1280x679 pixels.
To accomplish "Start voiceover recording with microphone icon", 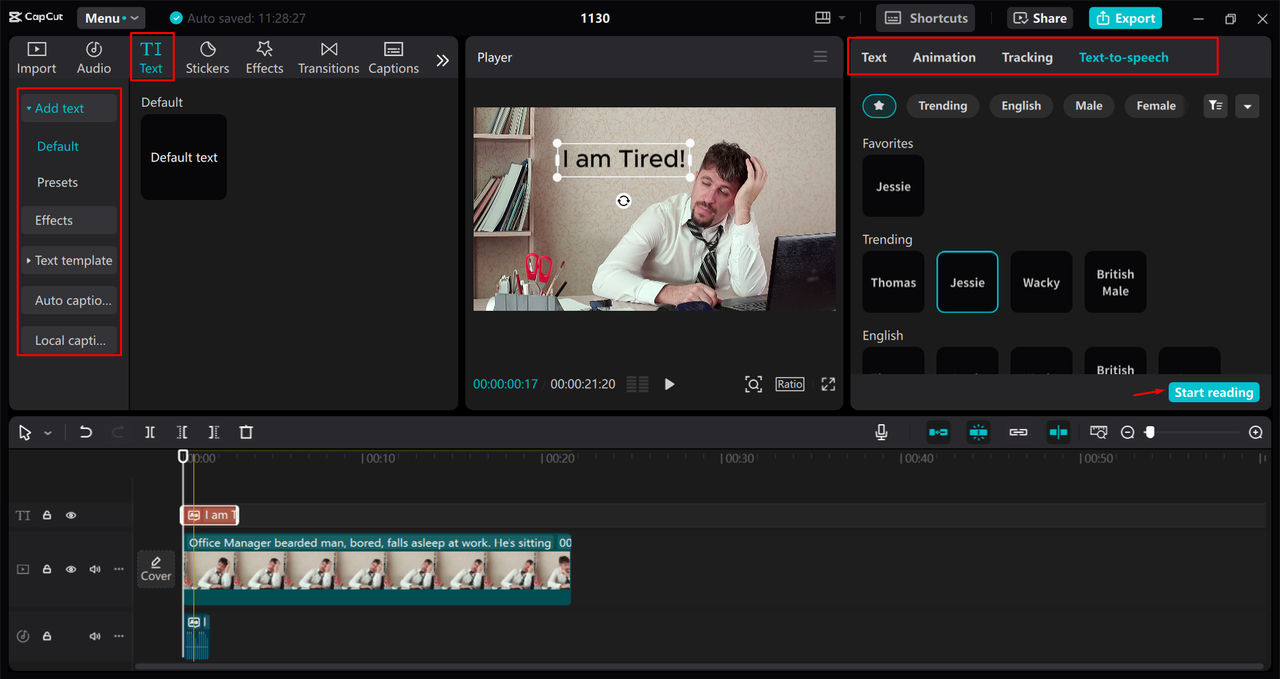I will point(881,432).
